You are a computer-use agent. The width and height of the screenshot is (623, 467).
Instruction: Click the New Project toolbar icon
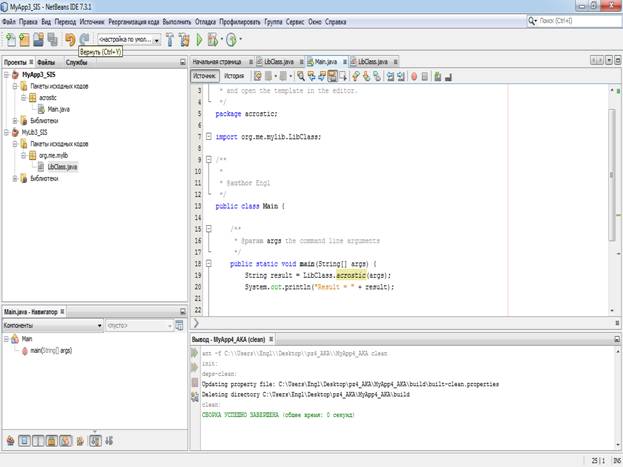click(x=24, y=39)
